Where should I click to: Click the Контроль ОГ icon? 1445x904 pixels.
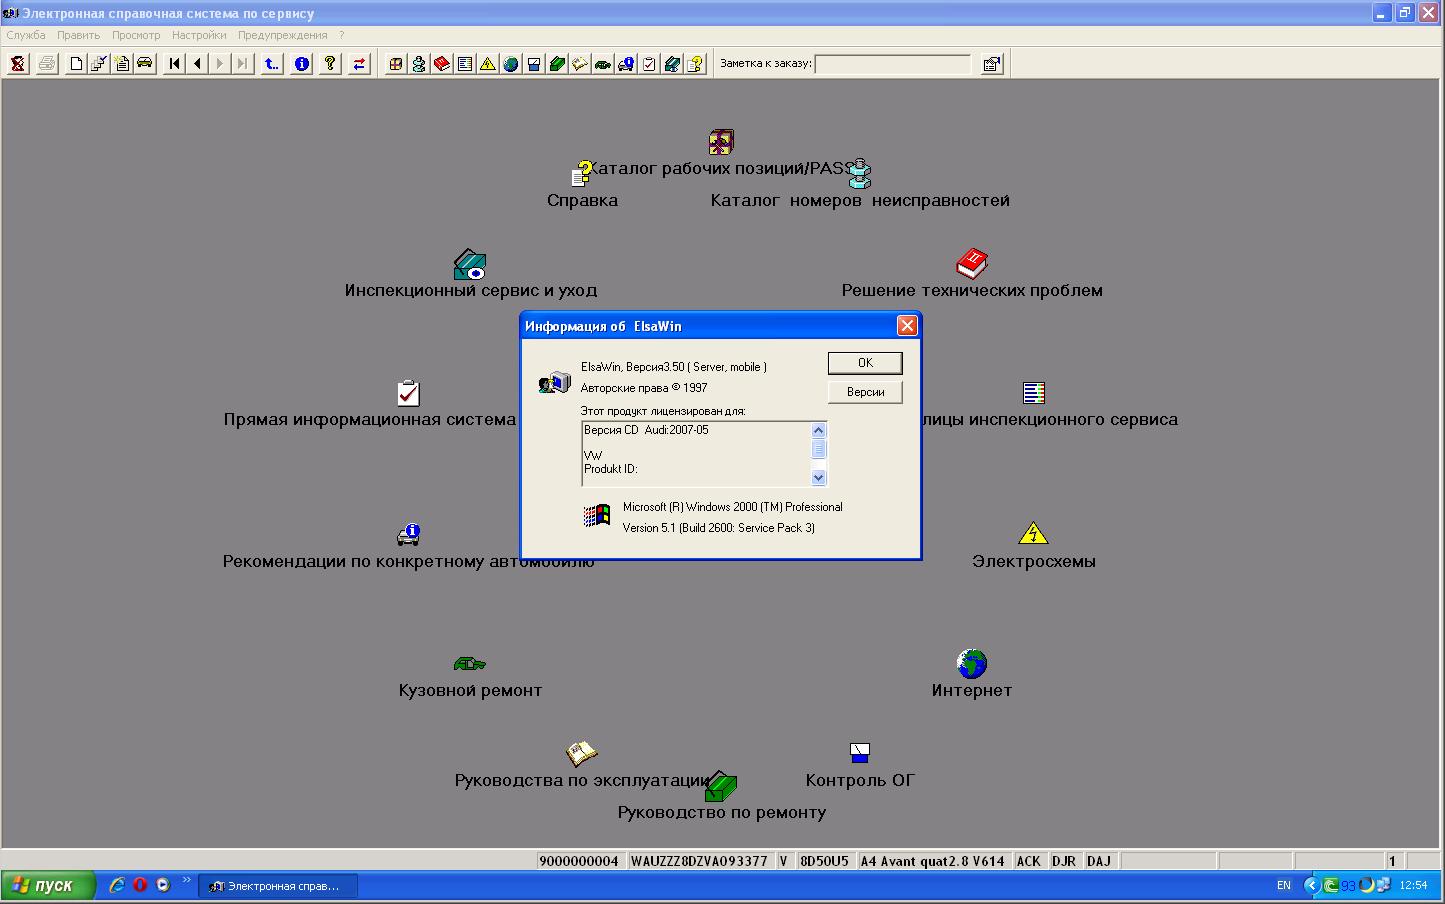coord(859,752)
